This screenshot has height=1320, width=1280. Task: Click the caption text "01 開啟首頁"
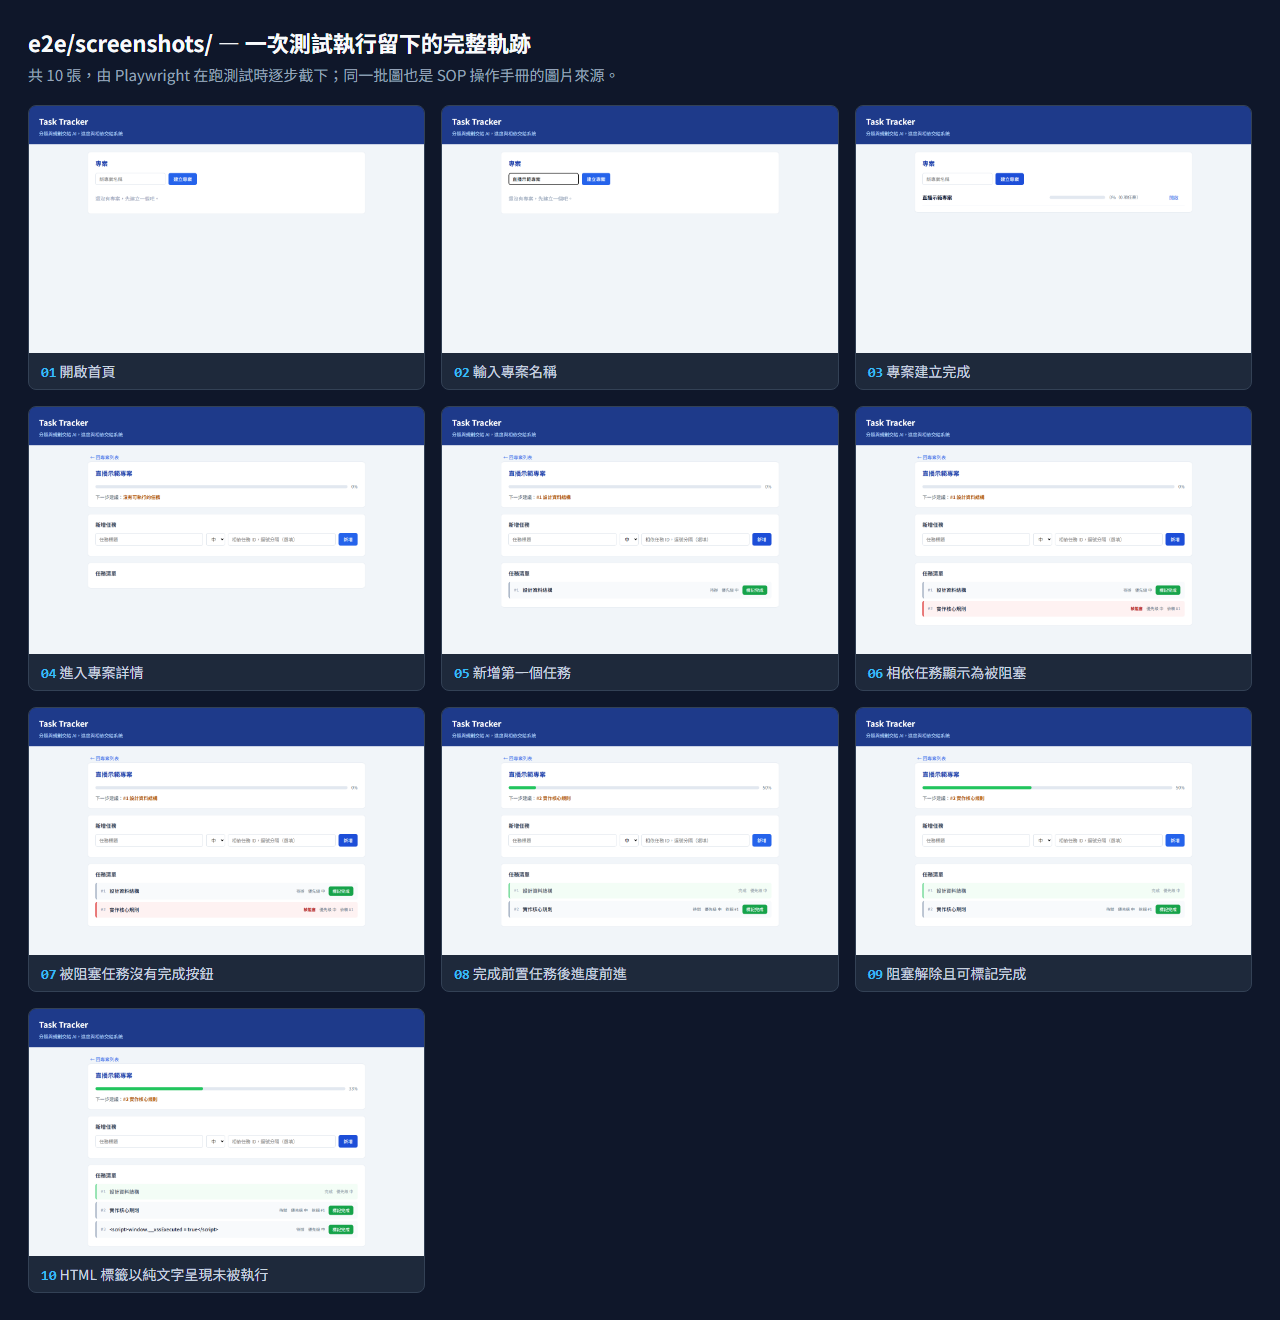pyautogui.click(x=78, y=372)
